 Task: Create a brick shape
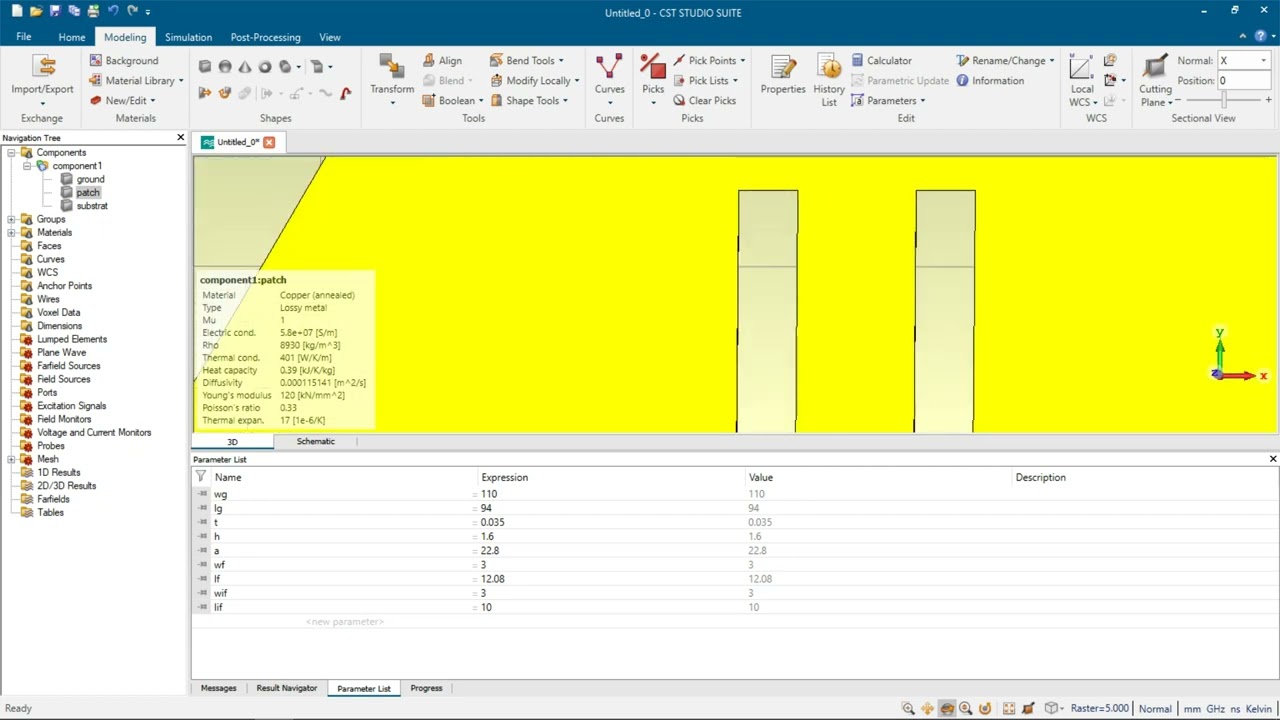205,67
